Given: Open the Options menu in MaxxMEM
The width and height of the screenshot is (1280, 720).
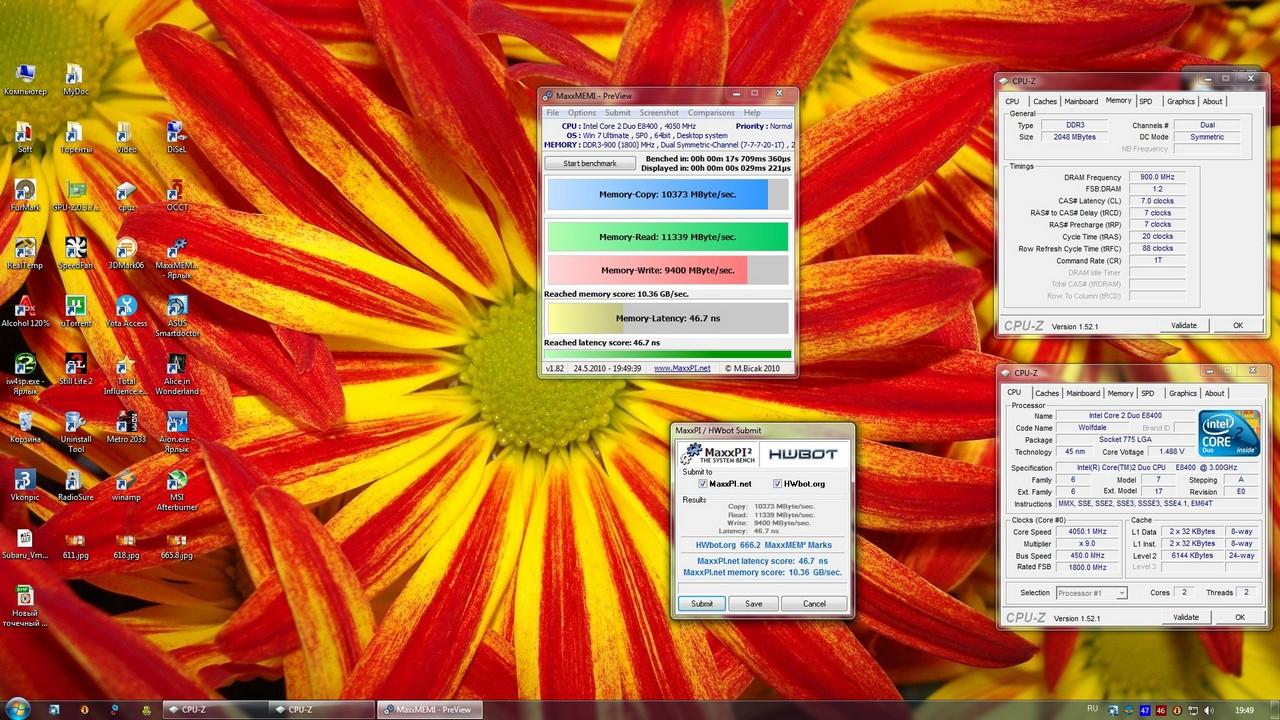Looking at the screenshot, I should pyautogui.click(x=582, y=113).
